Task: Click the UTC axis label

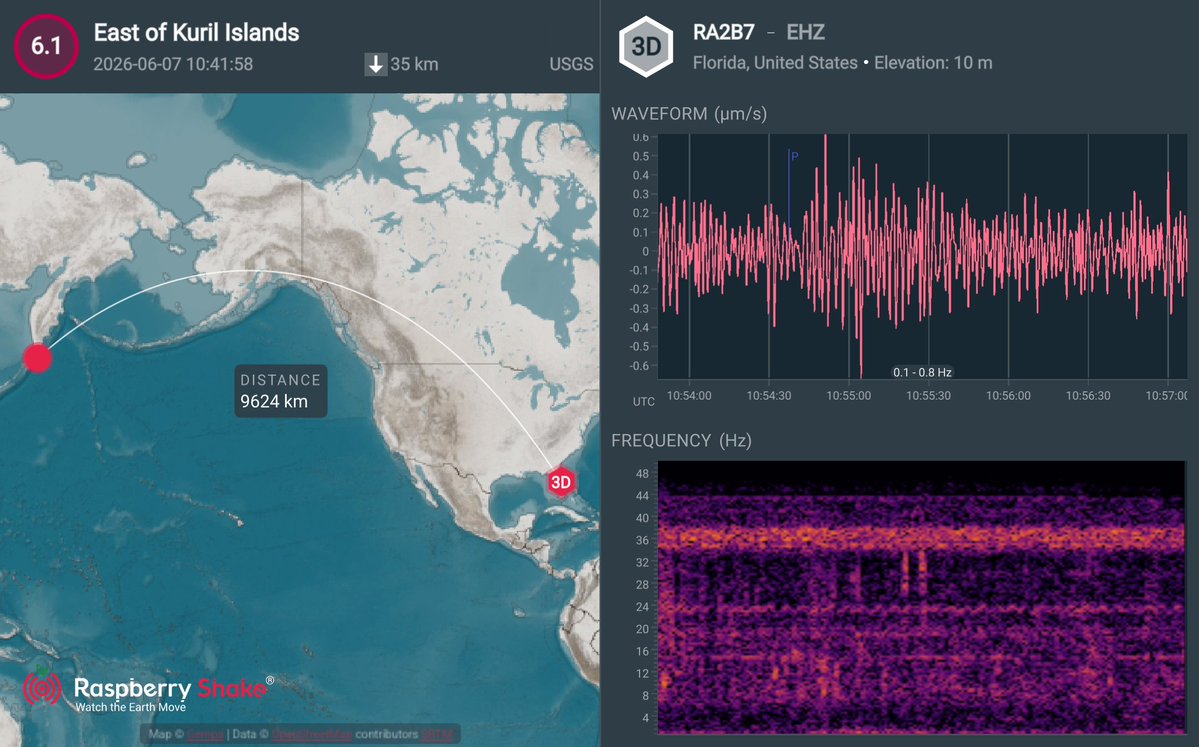Action: [x=644, y=401]
